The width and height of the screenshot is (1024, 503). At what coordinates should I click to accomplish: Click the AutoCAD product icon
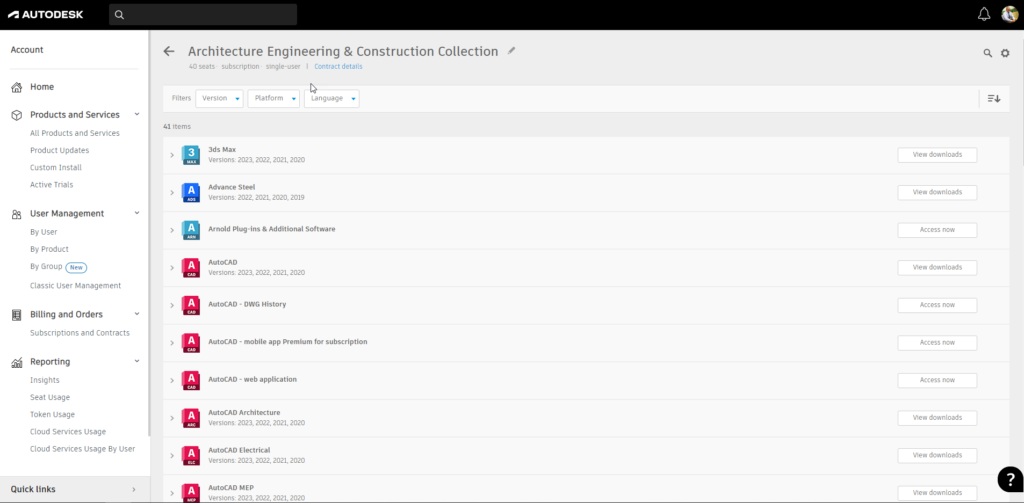pos(191,268)
